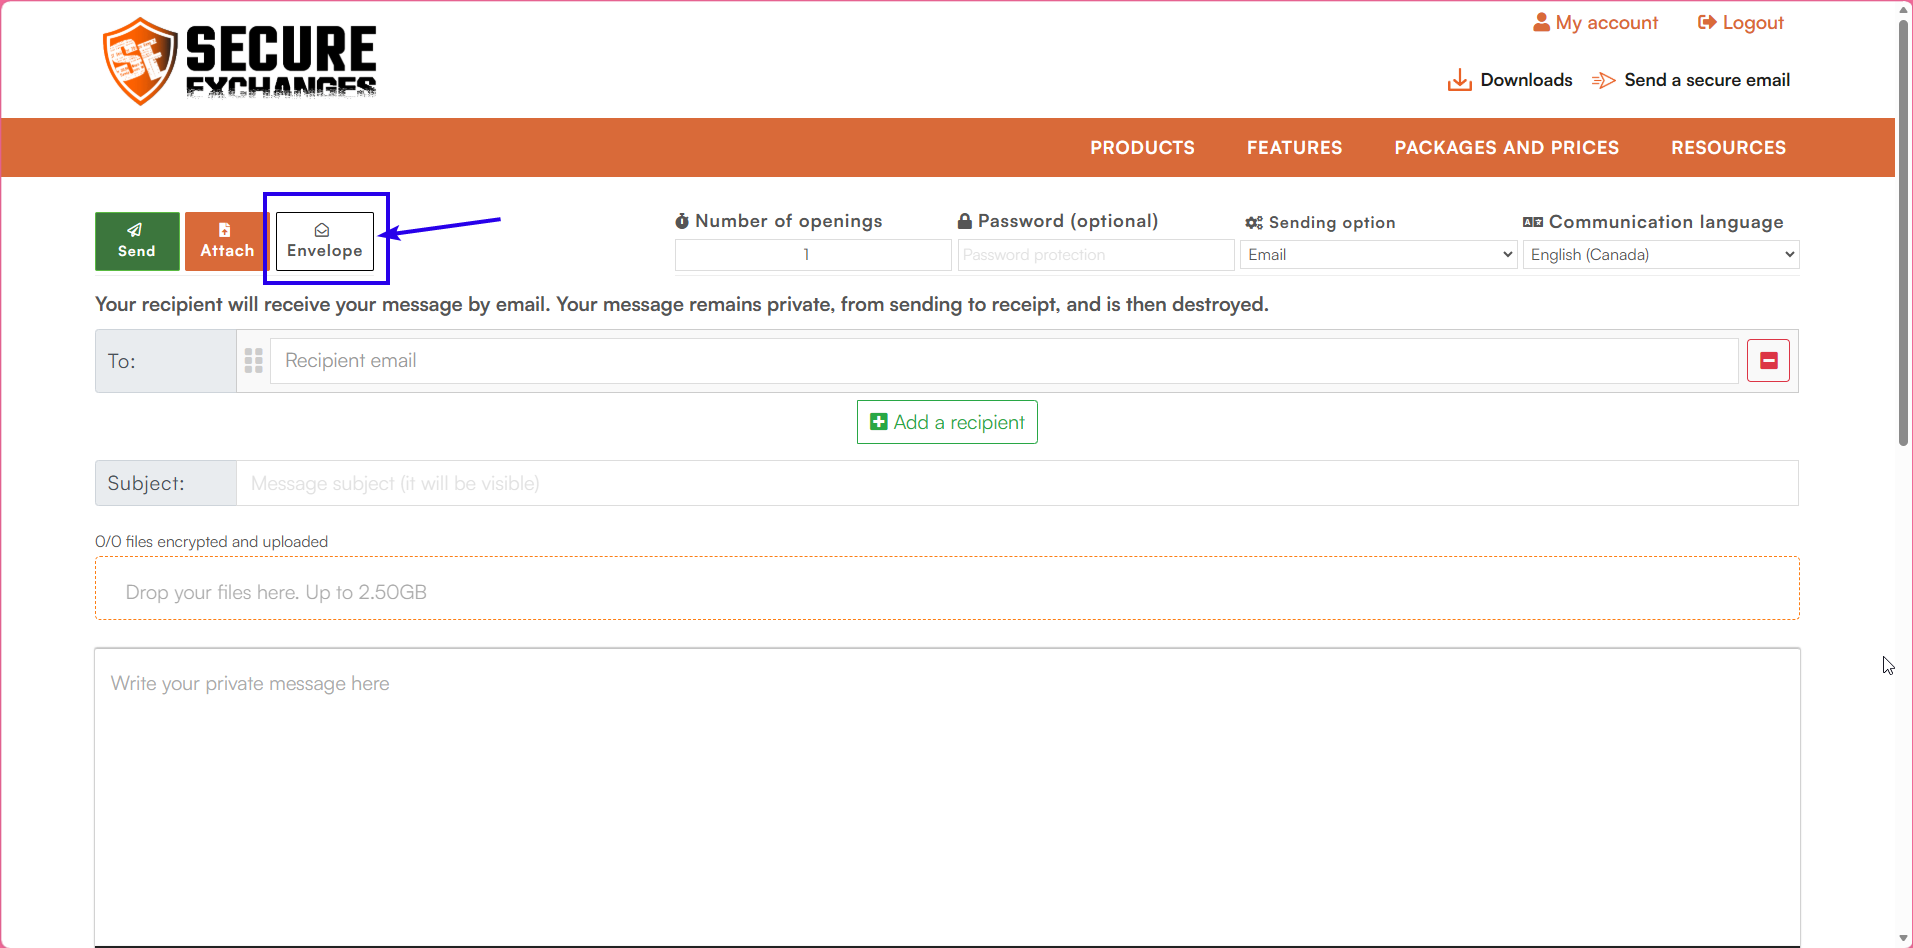Open the Communication language dropdown

(1661, 255)
